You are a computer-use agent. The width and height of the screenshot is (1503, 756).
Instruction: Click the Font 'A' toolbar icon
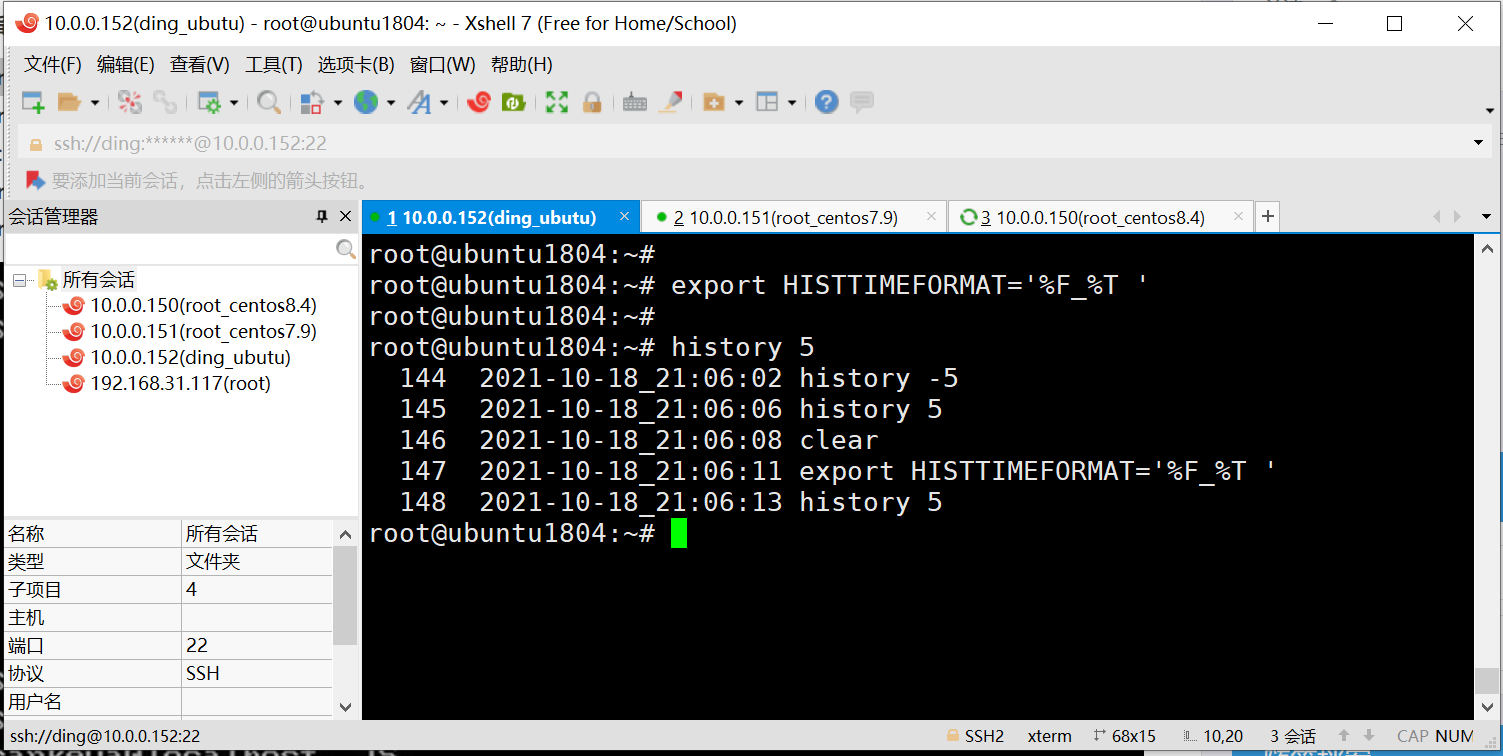419,102
